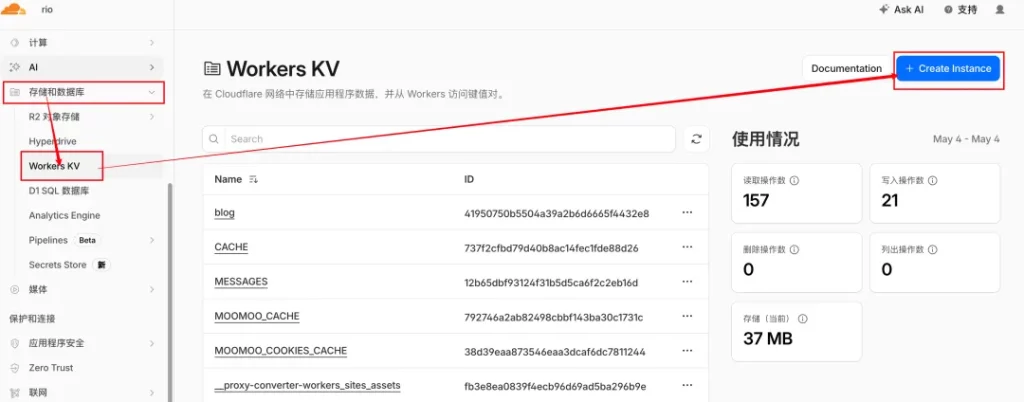Open the MOOMOO_CACHE row actions menu

point(686,317)
